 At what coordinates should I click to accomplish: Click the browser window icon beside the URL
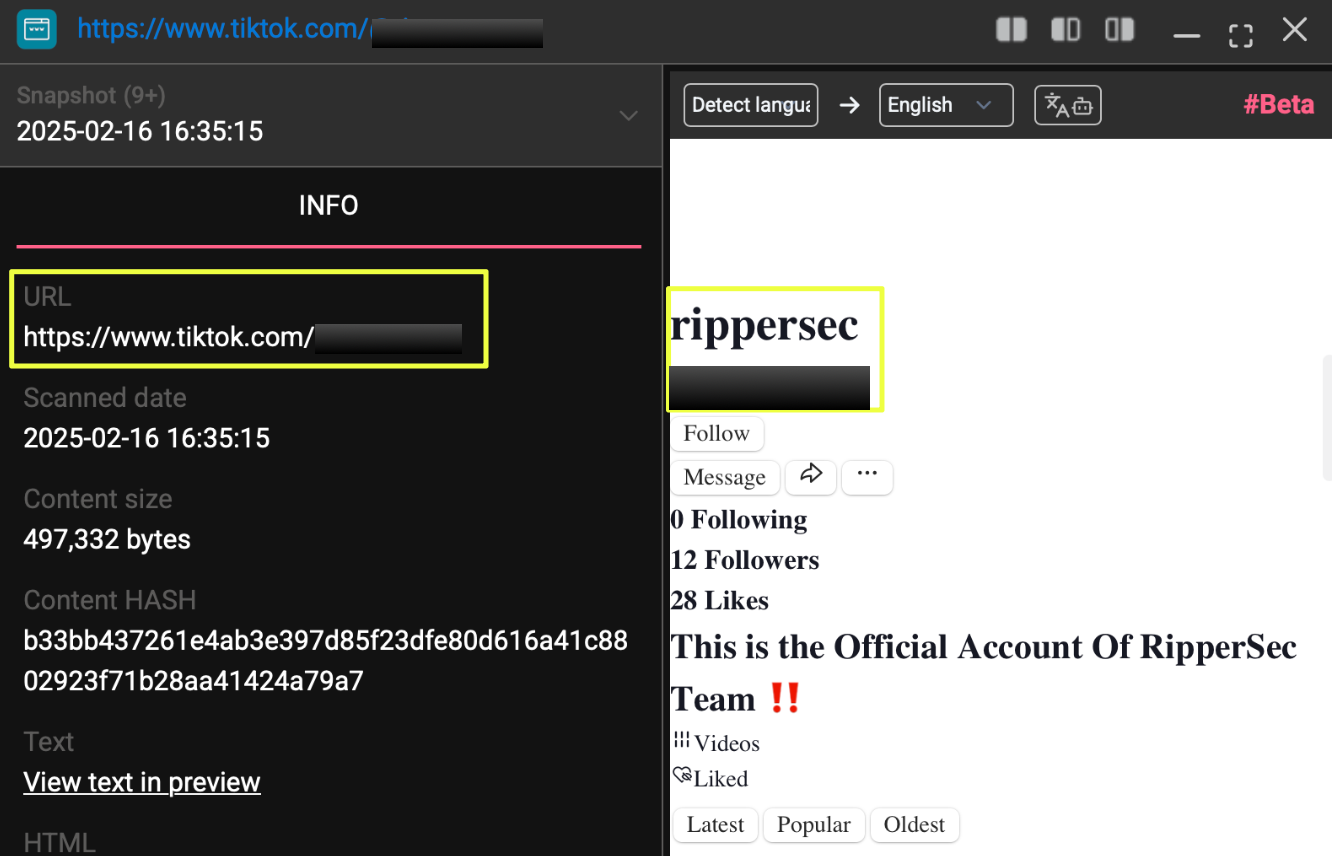click(36, 29)
